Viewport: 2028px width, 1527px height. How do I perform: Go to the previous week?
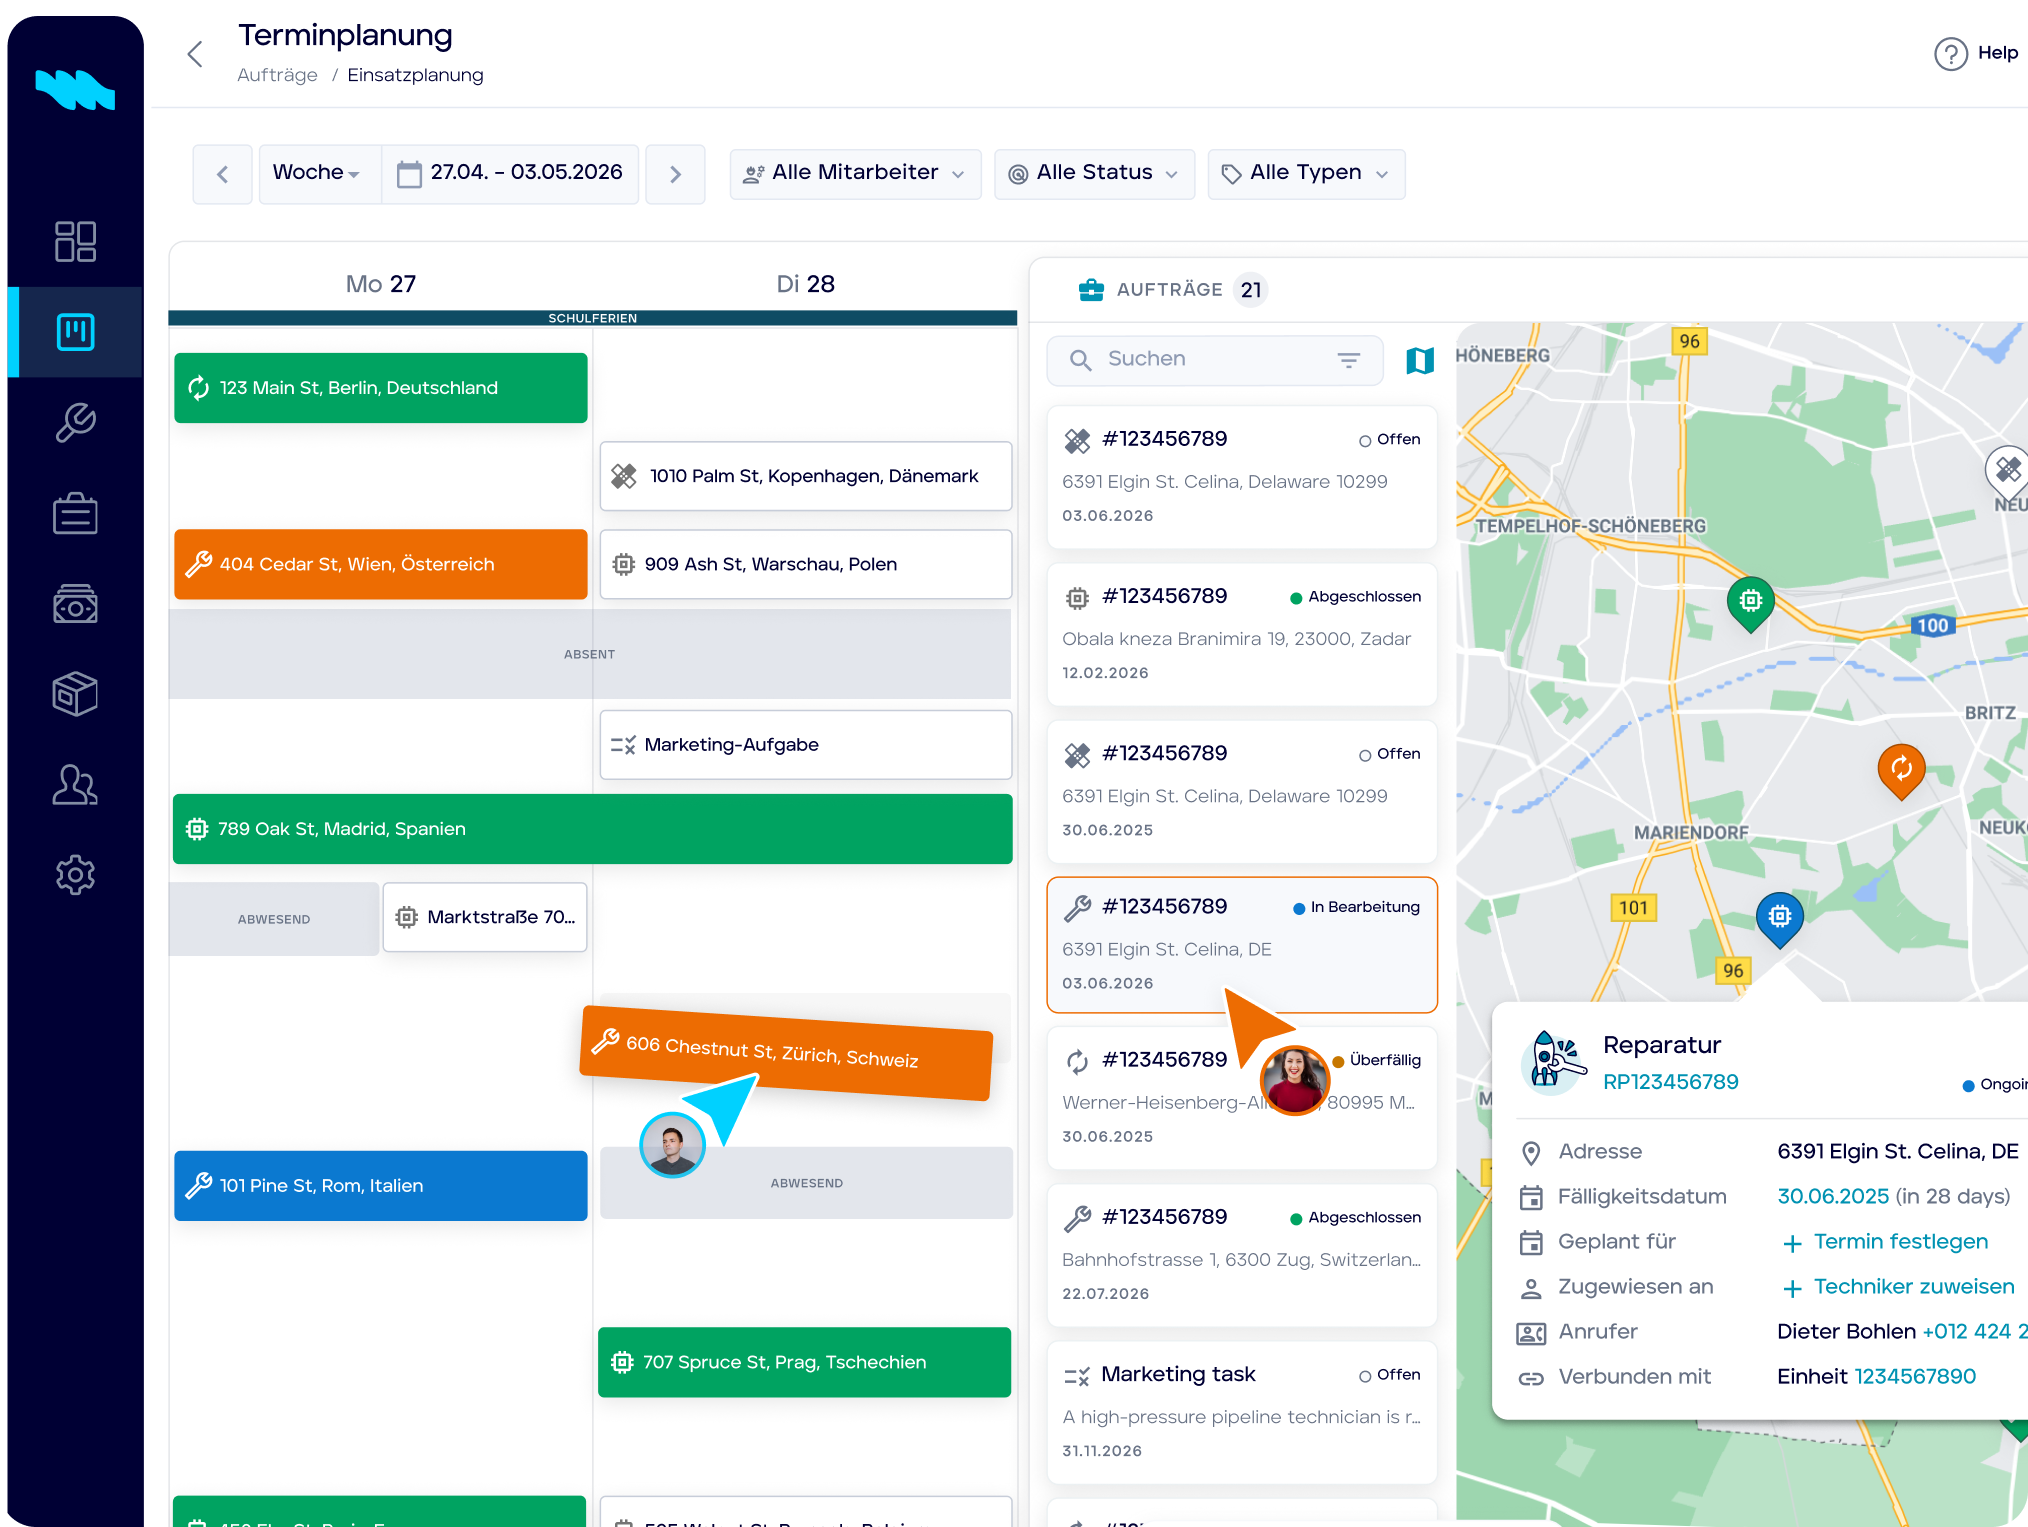(222, 174)
